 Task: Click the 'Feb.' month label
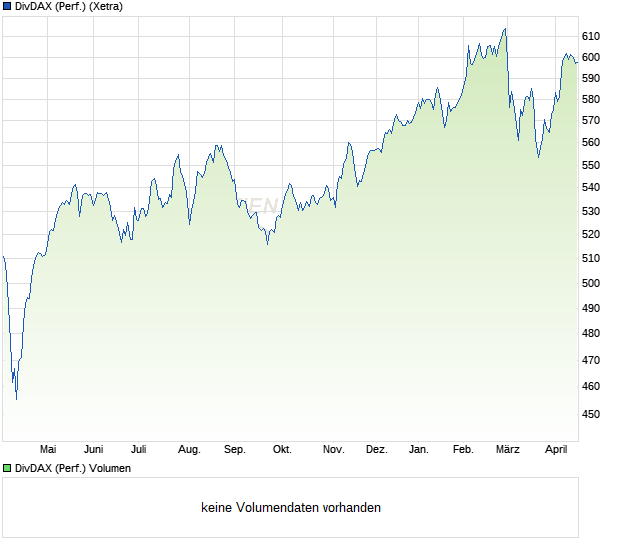coord(463,449)
